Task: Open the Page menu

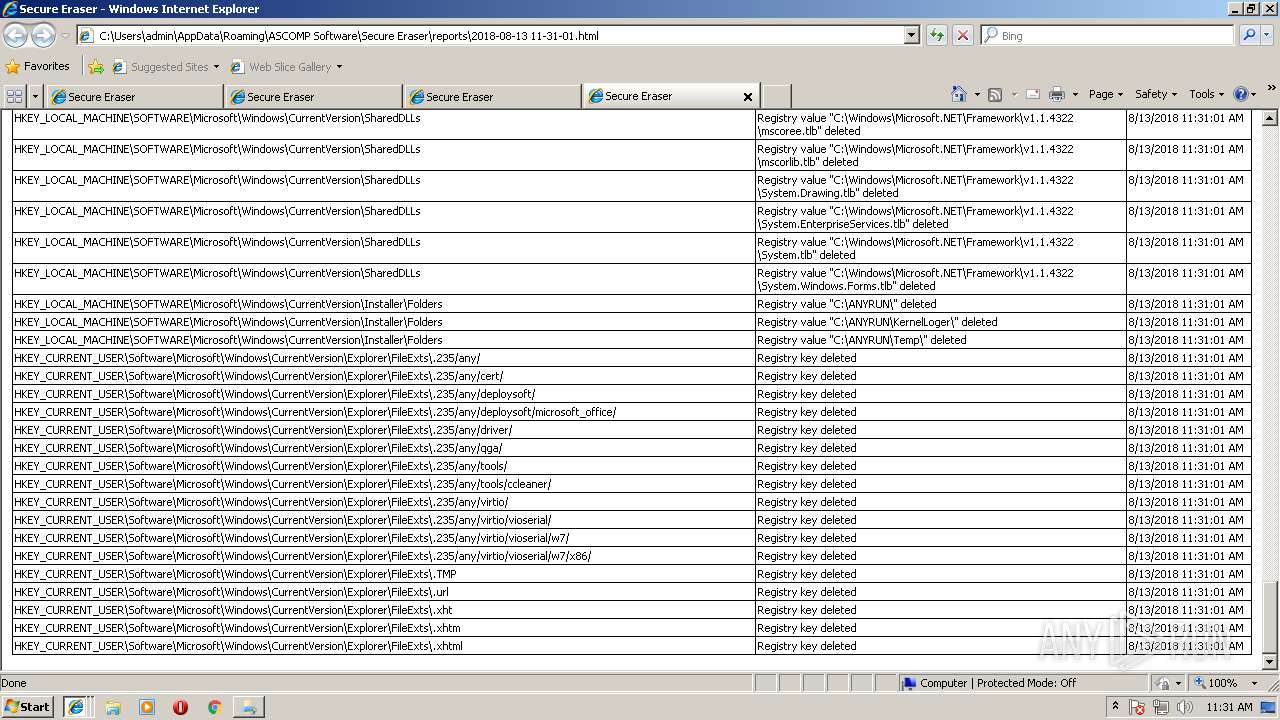Action: tap(1105, 94)
